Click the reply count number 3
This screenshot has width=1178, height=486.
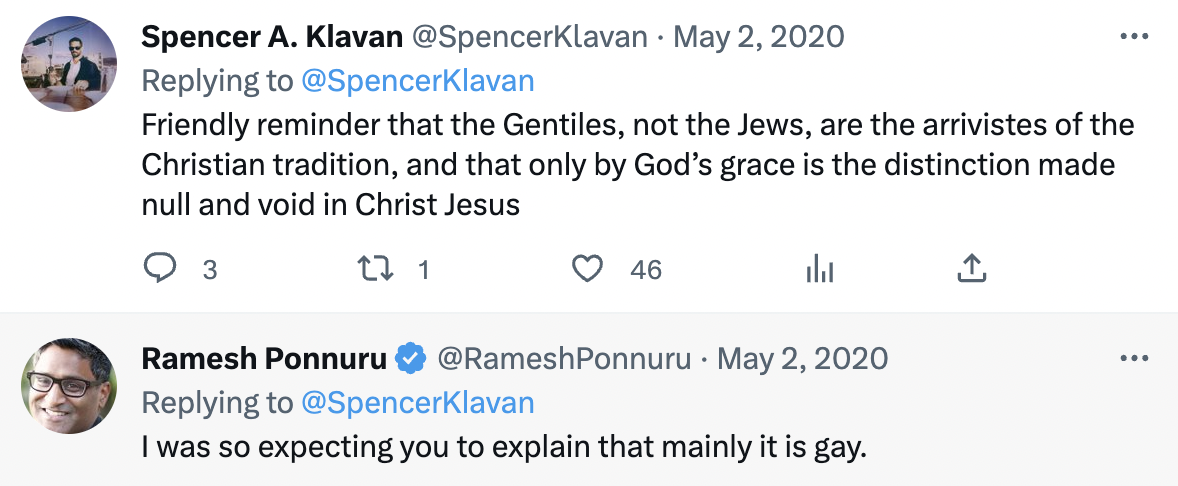tap(210, 269)
